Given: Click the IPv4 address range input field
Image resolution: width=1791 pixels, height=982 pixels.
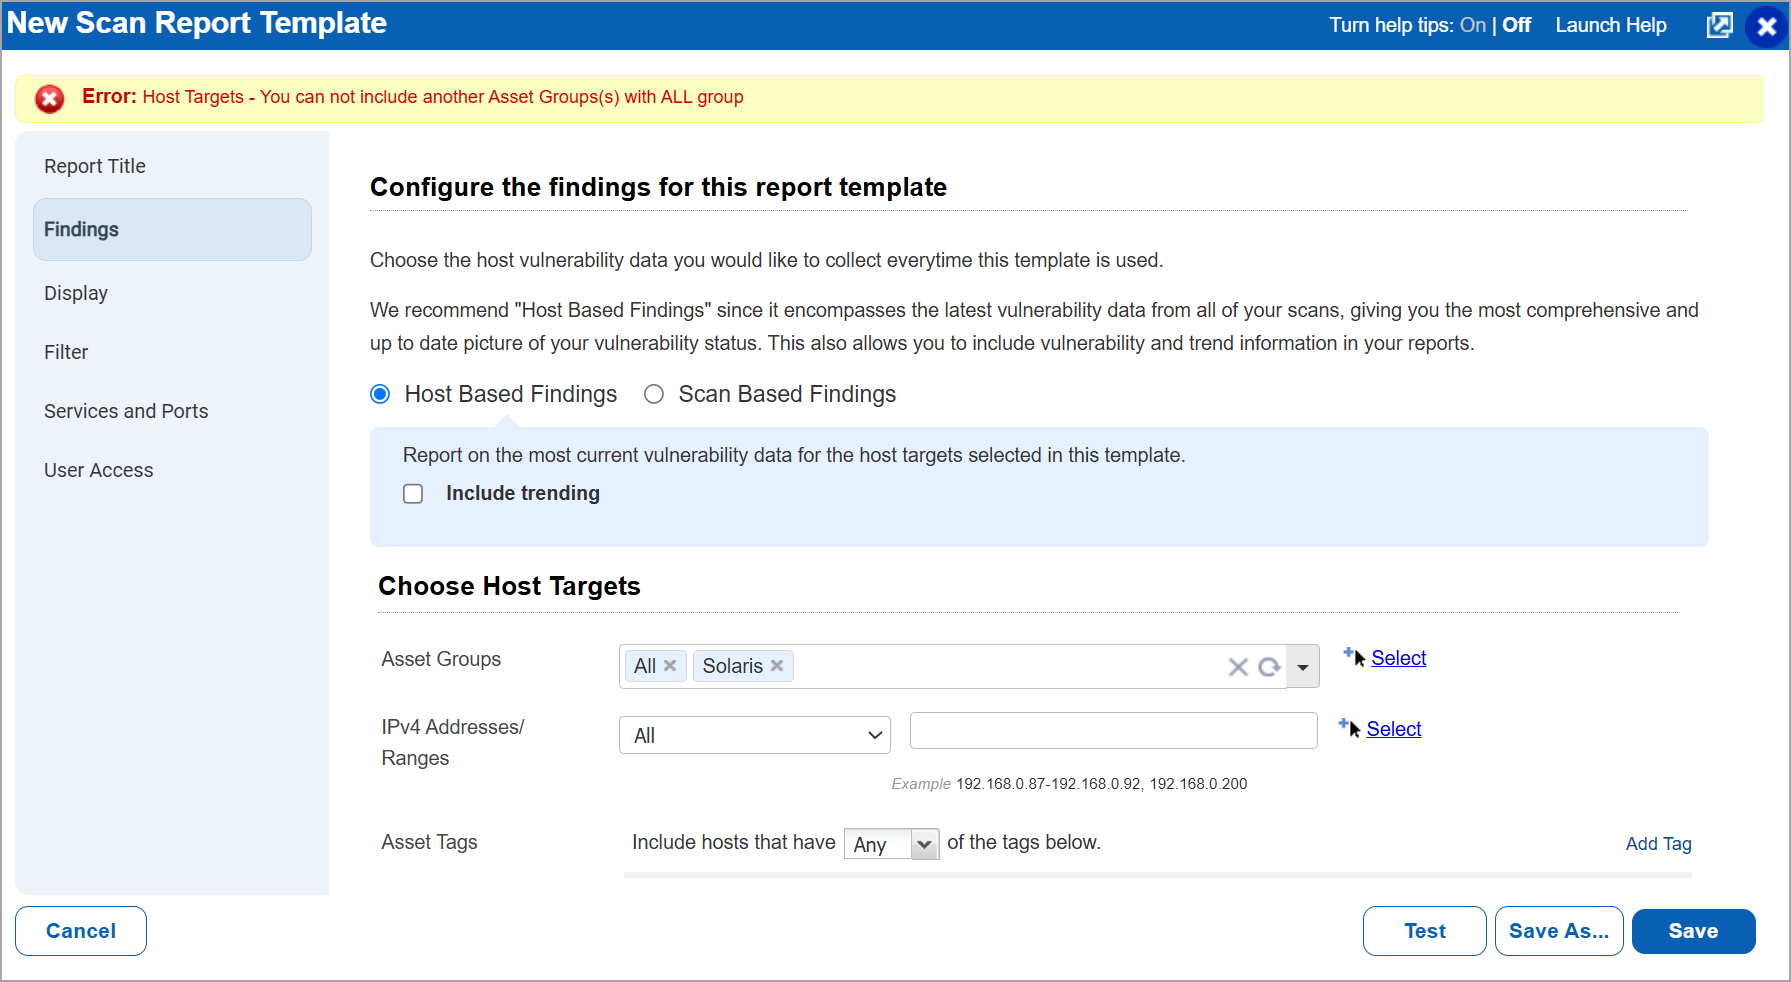Looking at the screenshot, I should pos(1112,730).
